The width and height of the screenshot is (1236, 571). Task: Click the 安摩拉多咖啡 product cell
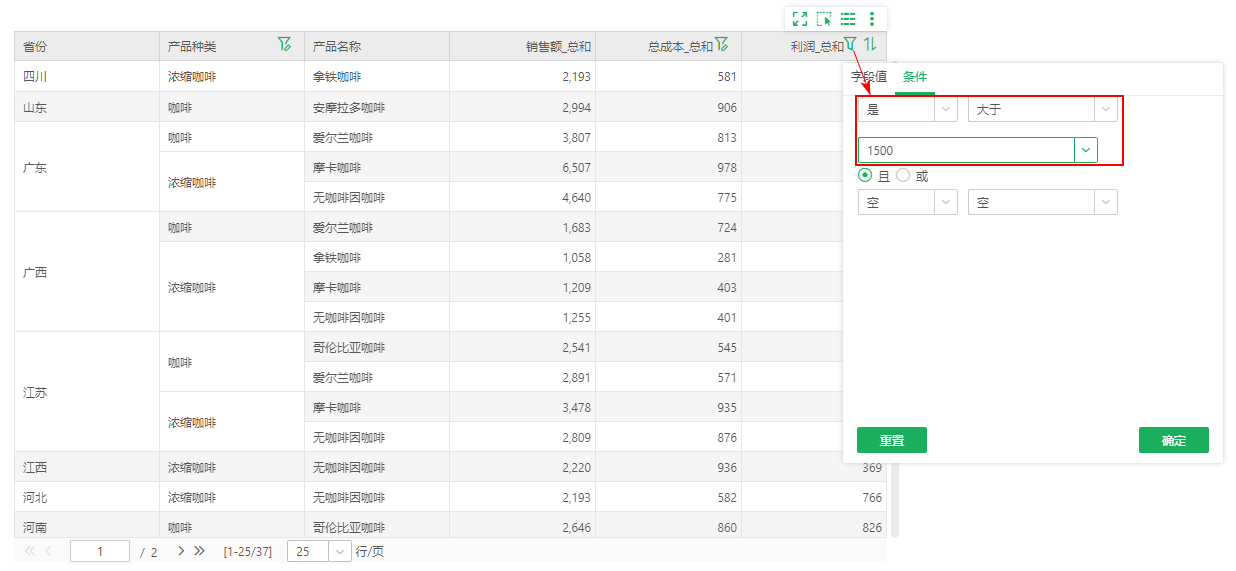click(377, 107)
